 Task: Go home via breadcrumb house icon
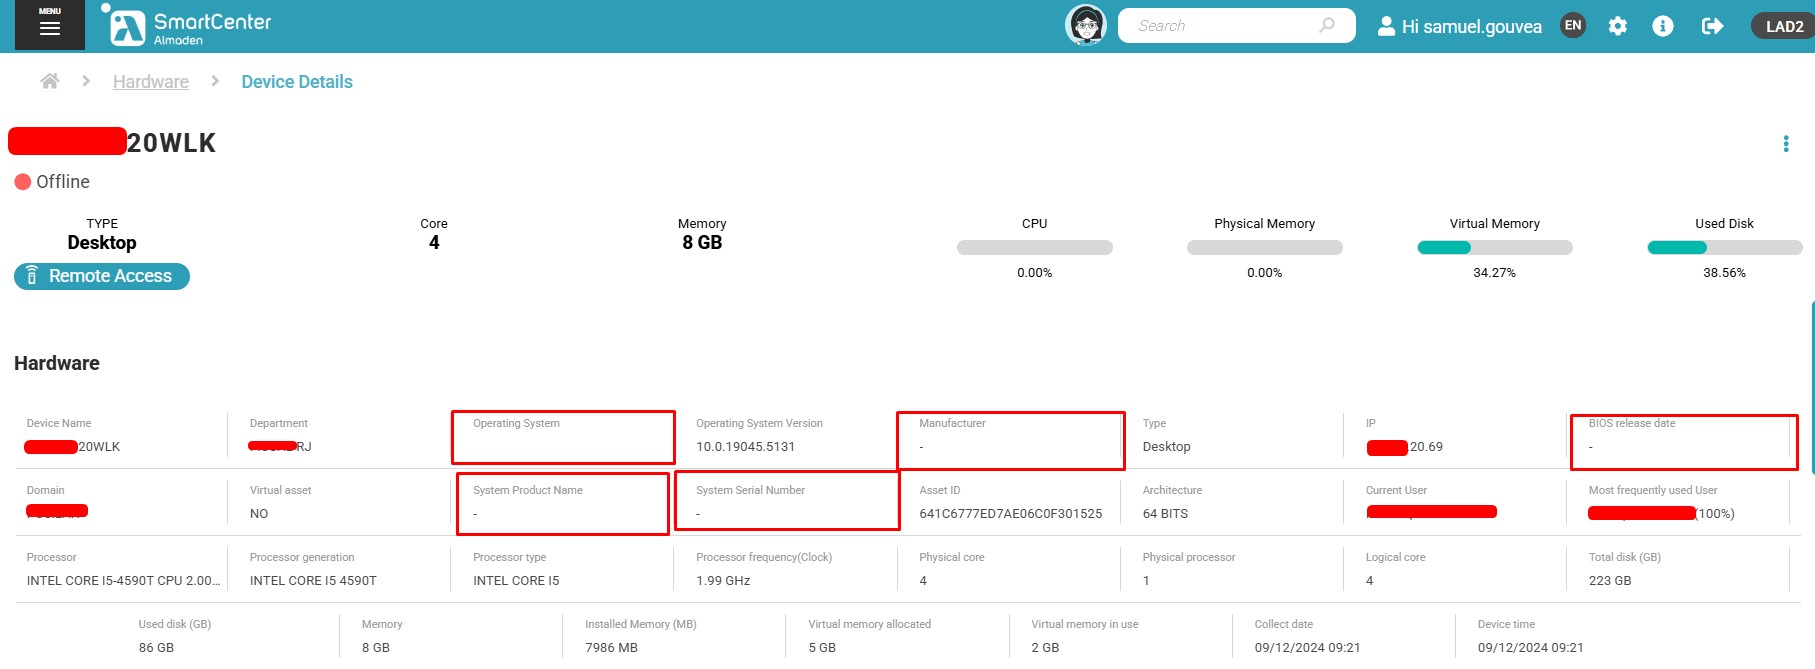click(49, 81)
